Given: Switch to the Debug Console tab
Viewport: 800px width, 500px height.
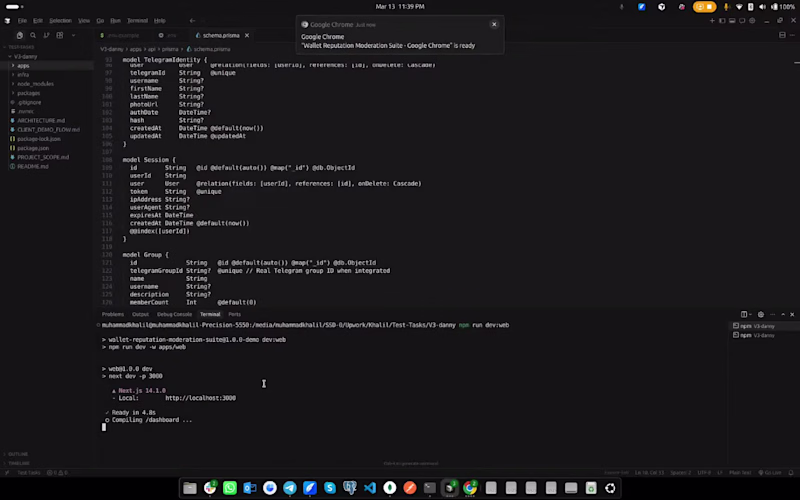Looking at the screenshot, I should click(x=174, y=314).
